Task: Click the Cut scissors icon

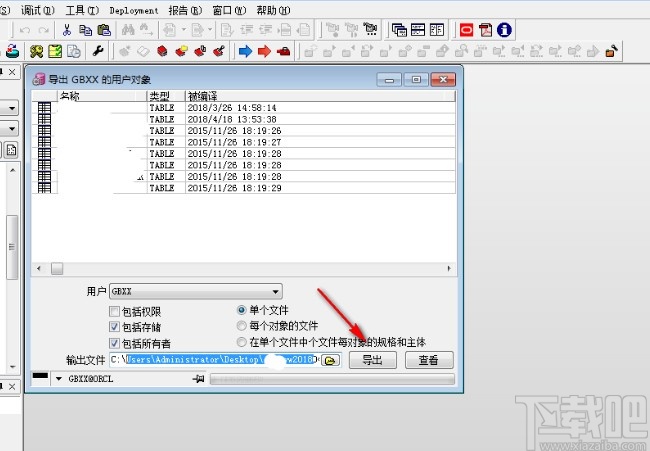Action: 66,30
